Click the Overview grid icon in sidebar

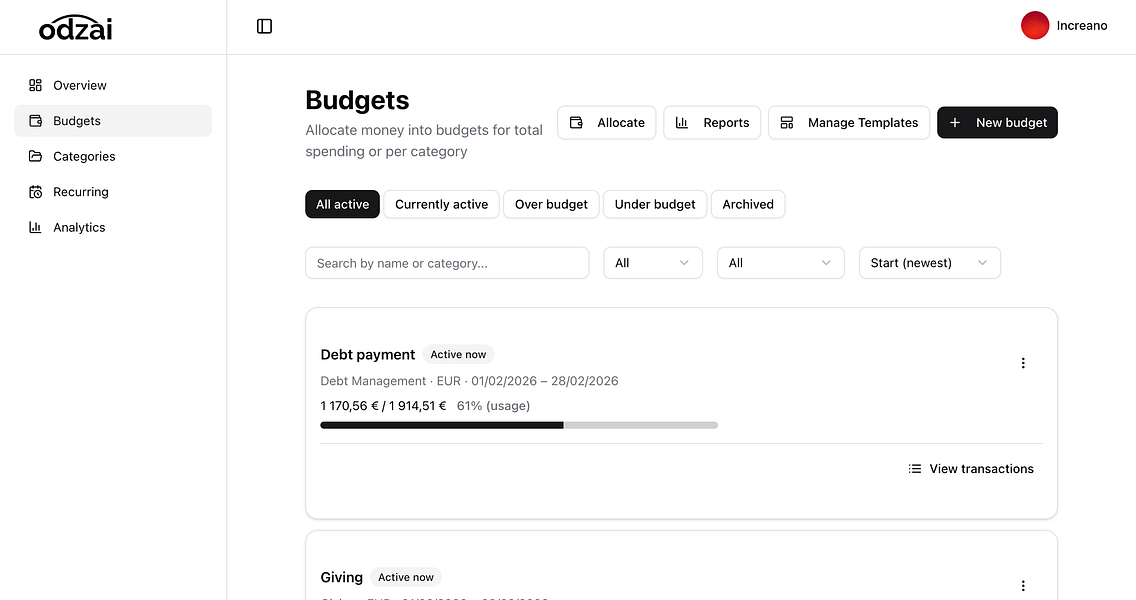coord(36,86)
